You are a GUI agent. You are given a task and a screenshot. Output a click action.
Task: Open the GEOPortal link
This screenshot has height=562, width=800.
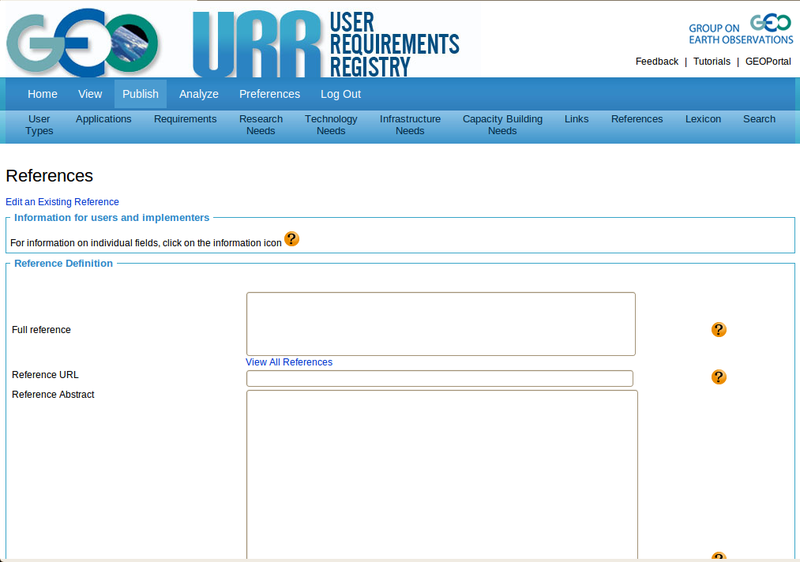[x=768, y=62]
